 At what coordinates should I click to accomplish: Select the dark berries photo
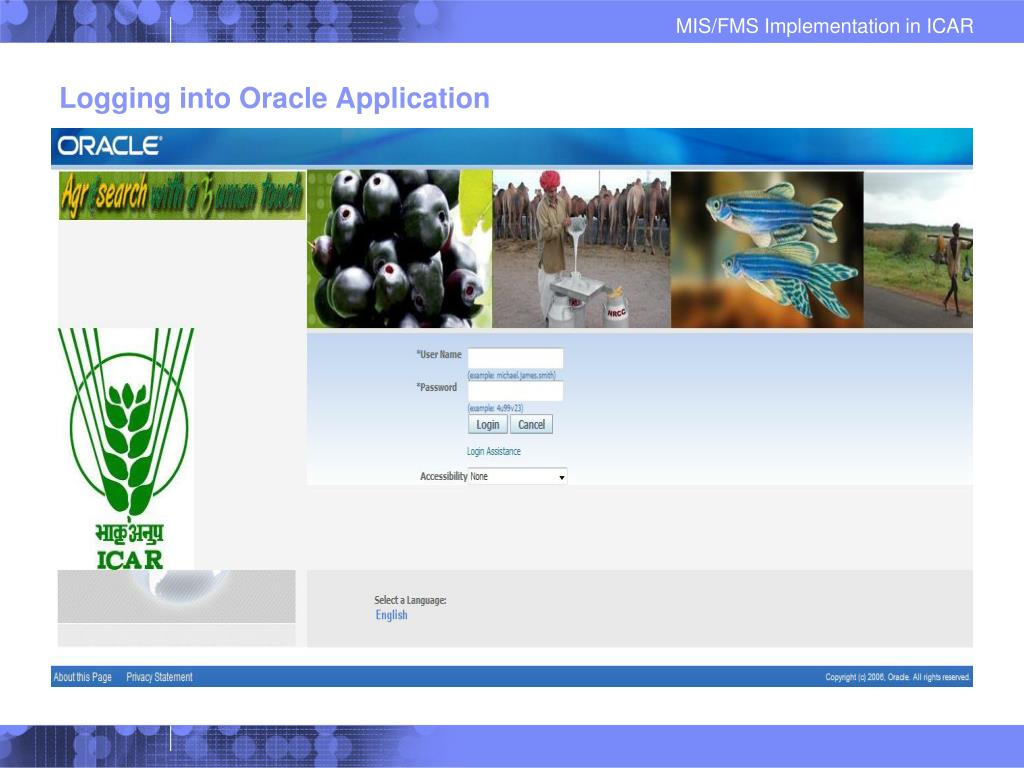(399, 249)
